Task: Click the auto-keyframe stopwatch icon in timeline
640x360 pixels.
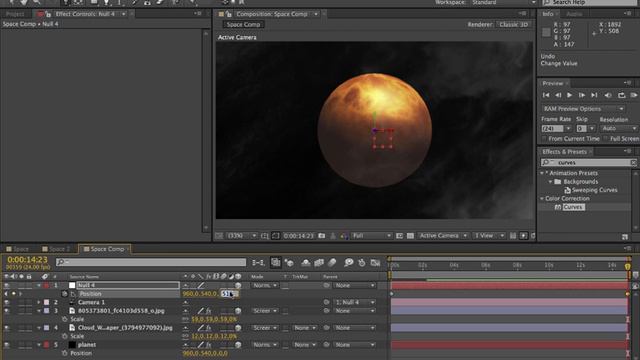Action: tap(362, 263)
